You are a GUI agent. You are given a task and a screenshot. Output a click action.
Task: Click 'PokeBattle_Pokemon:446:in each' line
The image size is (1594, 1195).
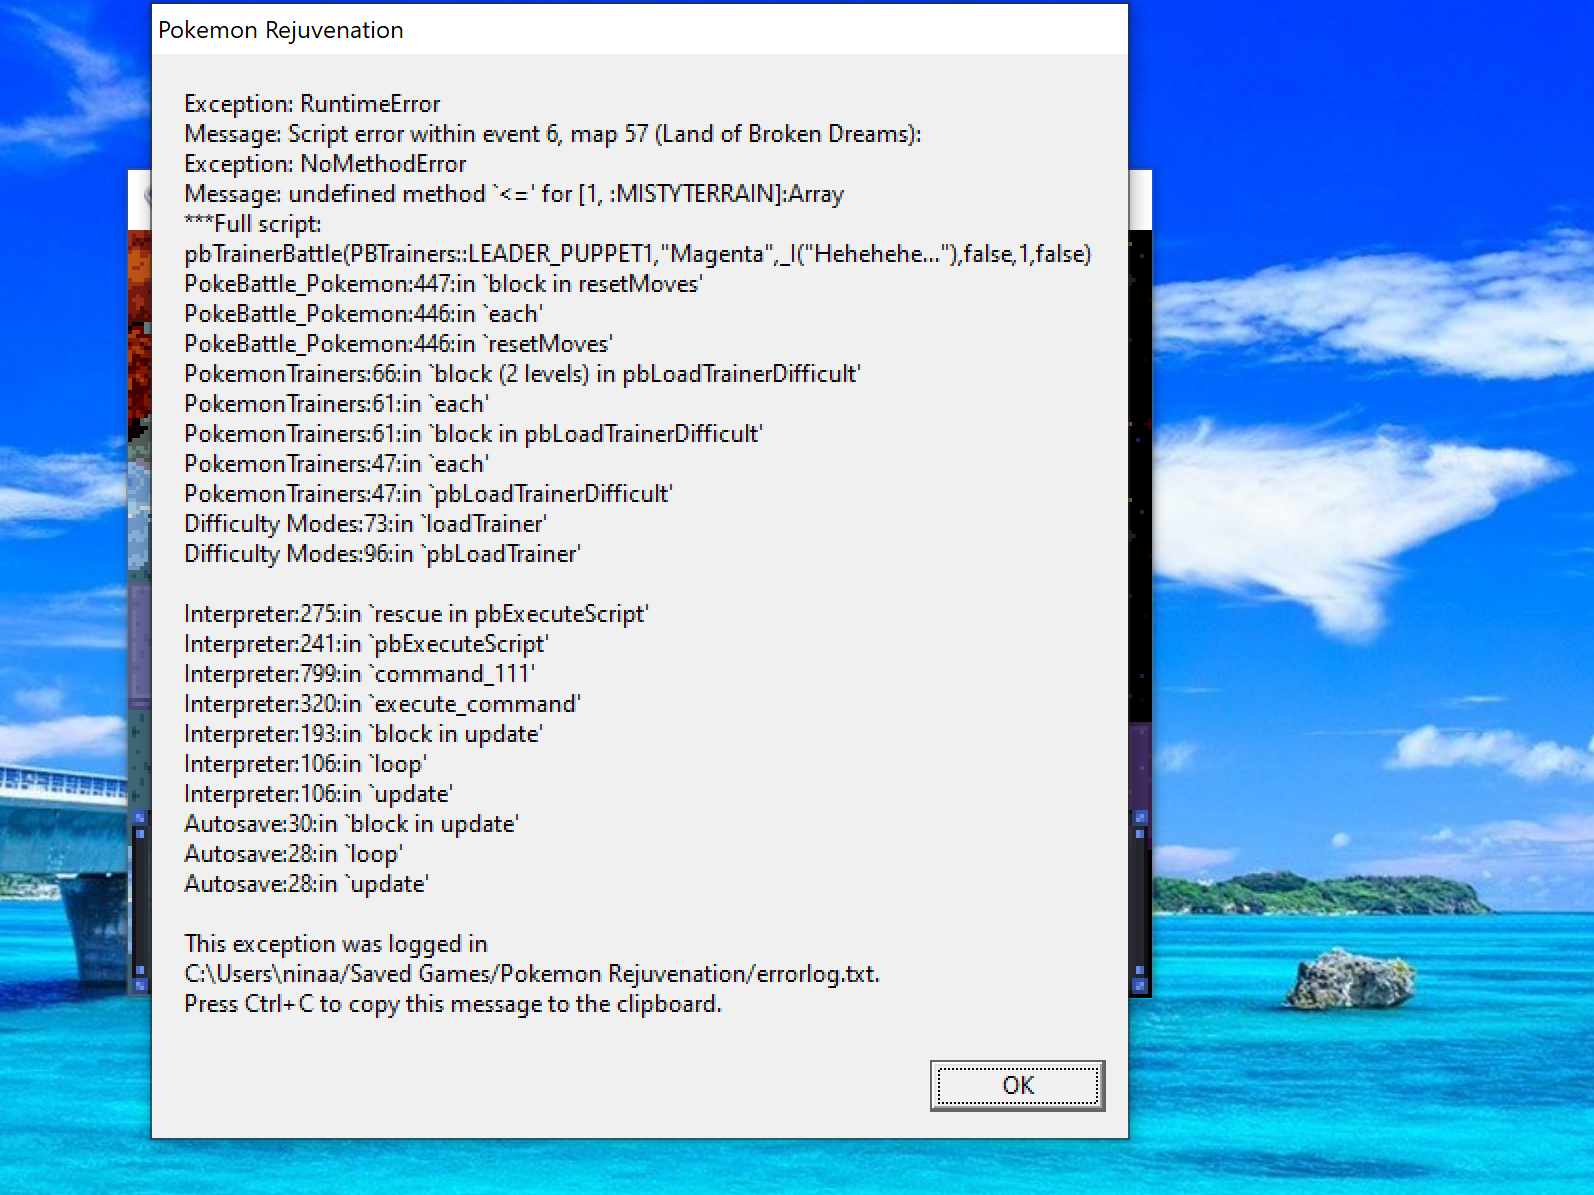[364, 314]
